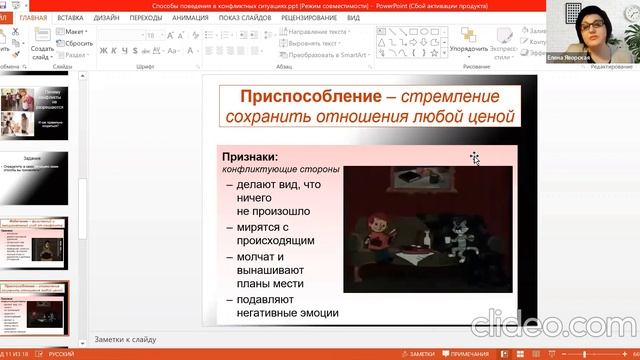Switch to ВИД ribbon tab
The height and width of the screenshot is (360, 640).
[353, 18]
